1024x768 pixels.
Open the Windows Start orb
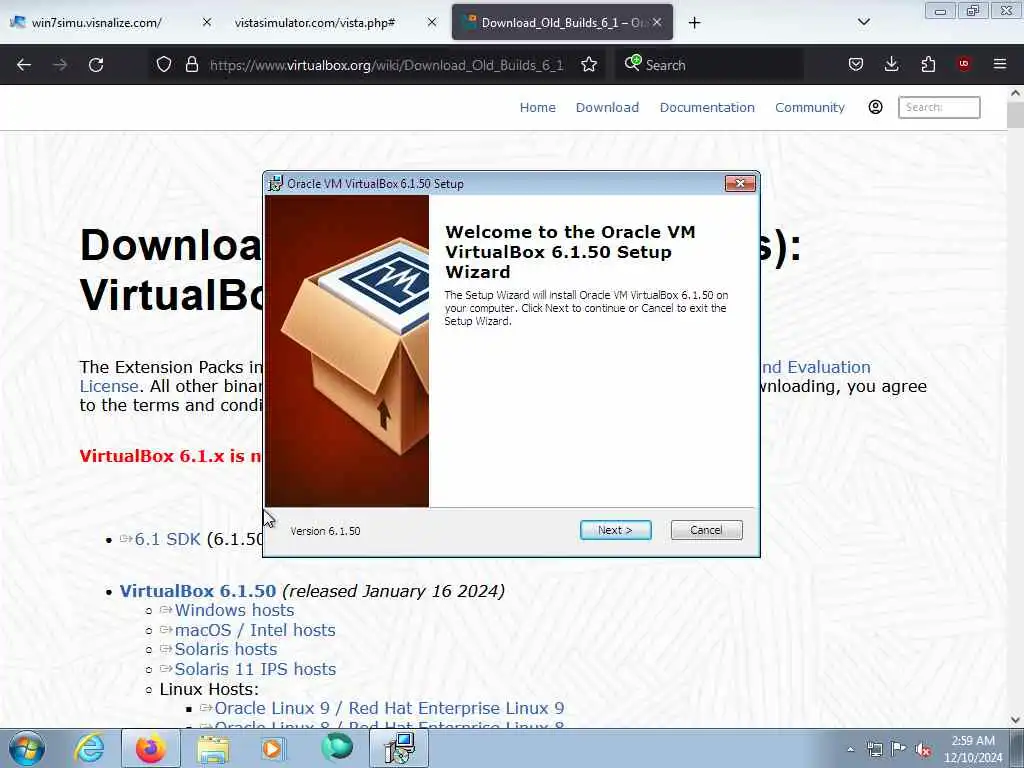pos(26,748)
